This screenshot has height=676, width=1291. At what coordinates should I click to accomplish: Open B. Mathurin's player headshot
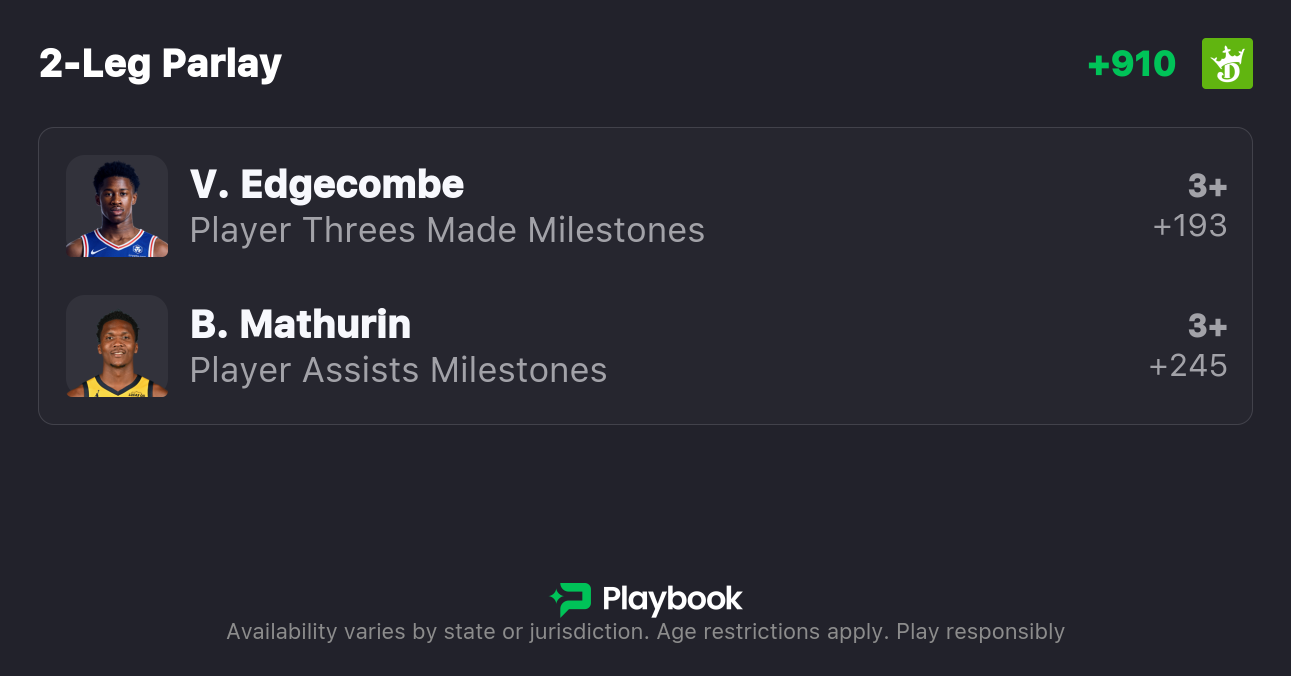click(117, 346)
